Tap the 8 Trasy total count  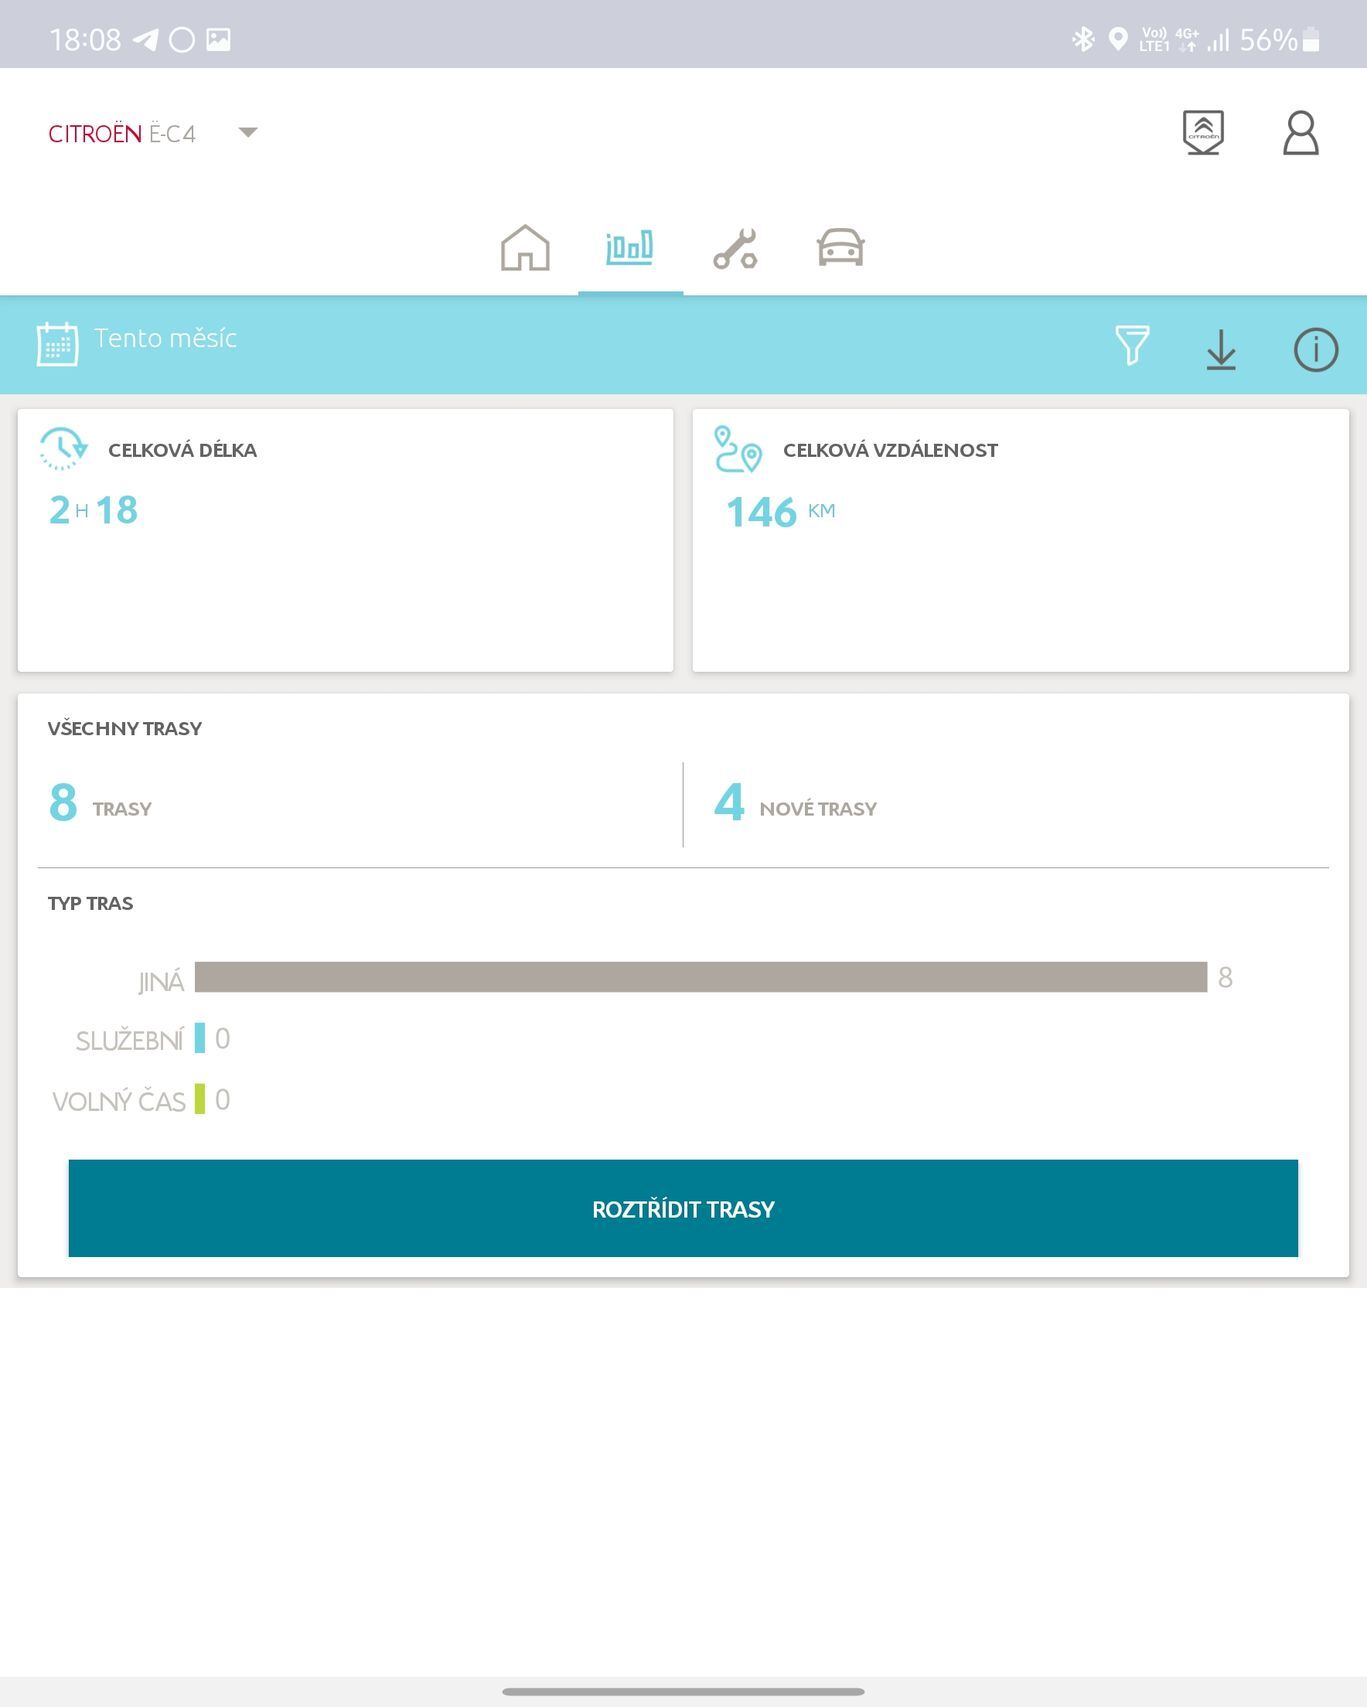(x=100, y=804)
